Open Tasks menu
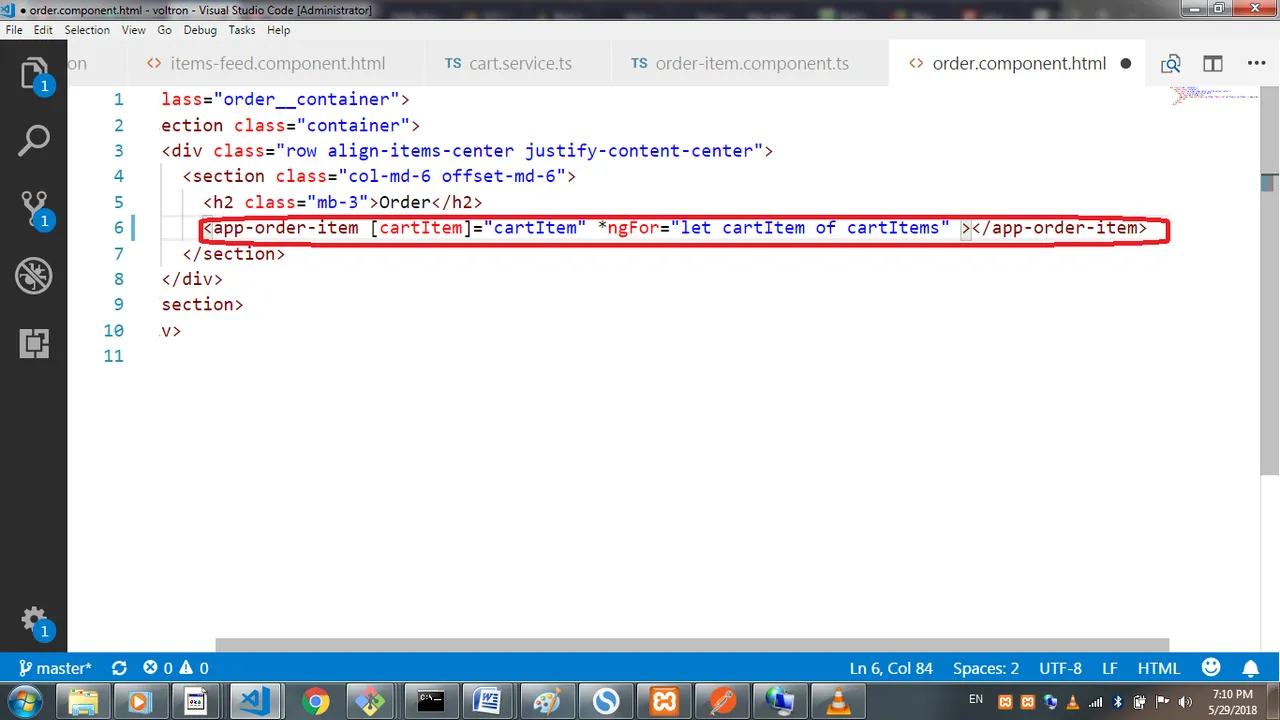 tap(242, 30)
